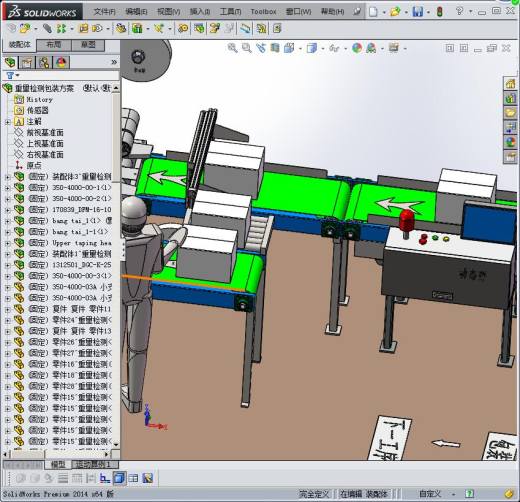Open SolidWorks Resources home icon in task pane
Viewport: 520px width, 502px height.
coord(510,84)
